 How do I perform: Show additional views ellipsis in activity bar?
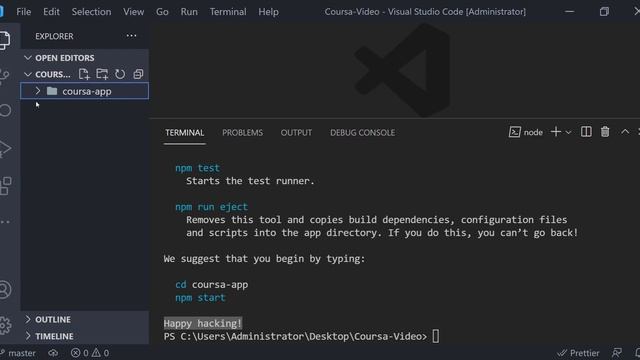click(x=5, y=222)
